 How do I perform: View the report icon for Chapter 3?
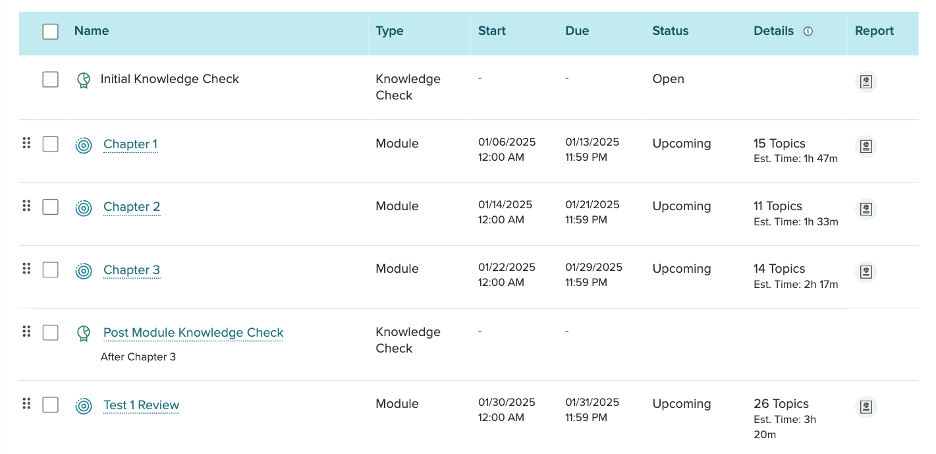[x=866, y=271]
